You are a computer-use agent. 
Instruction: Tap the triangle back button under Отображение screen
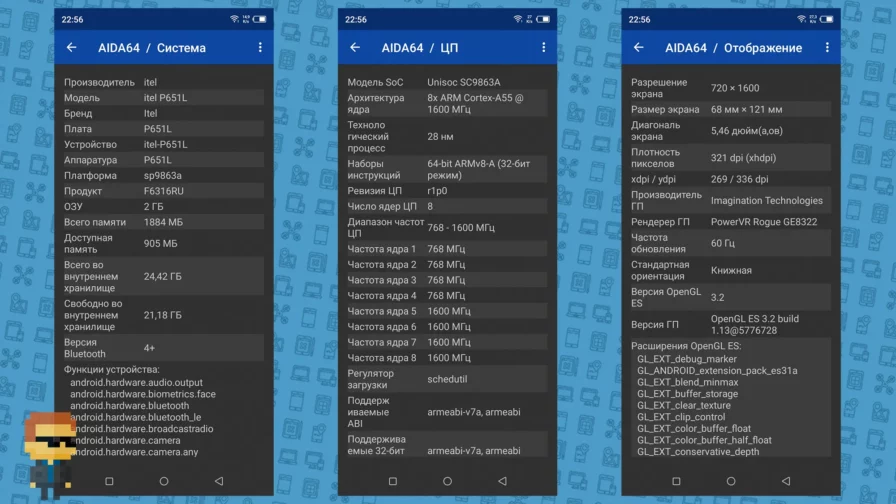pyautogui.click(x=785, y=481)
